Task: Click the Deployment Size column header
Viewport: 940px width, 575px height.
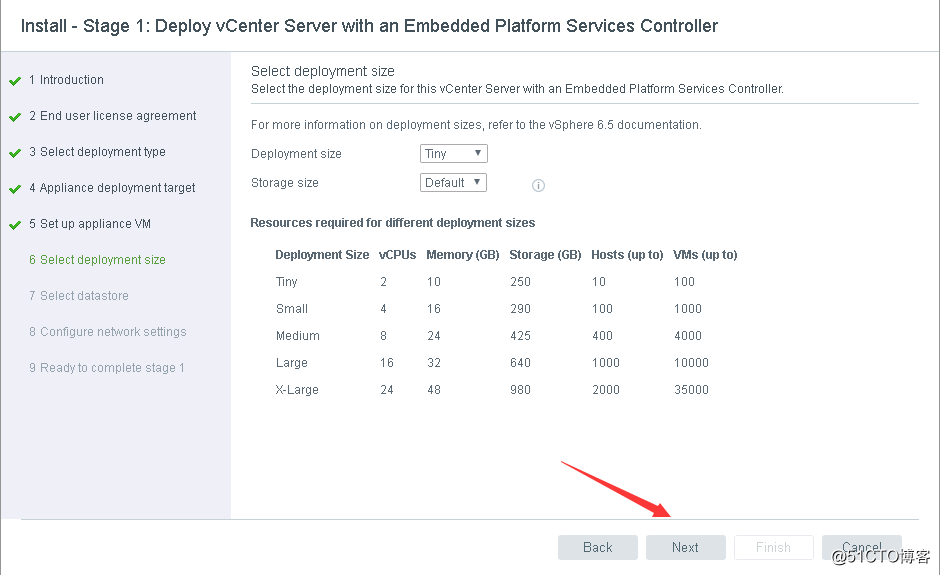Action: (322, 255)
